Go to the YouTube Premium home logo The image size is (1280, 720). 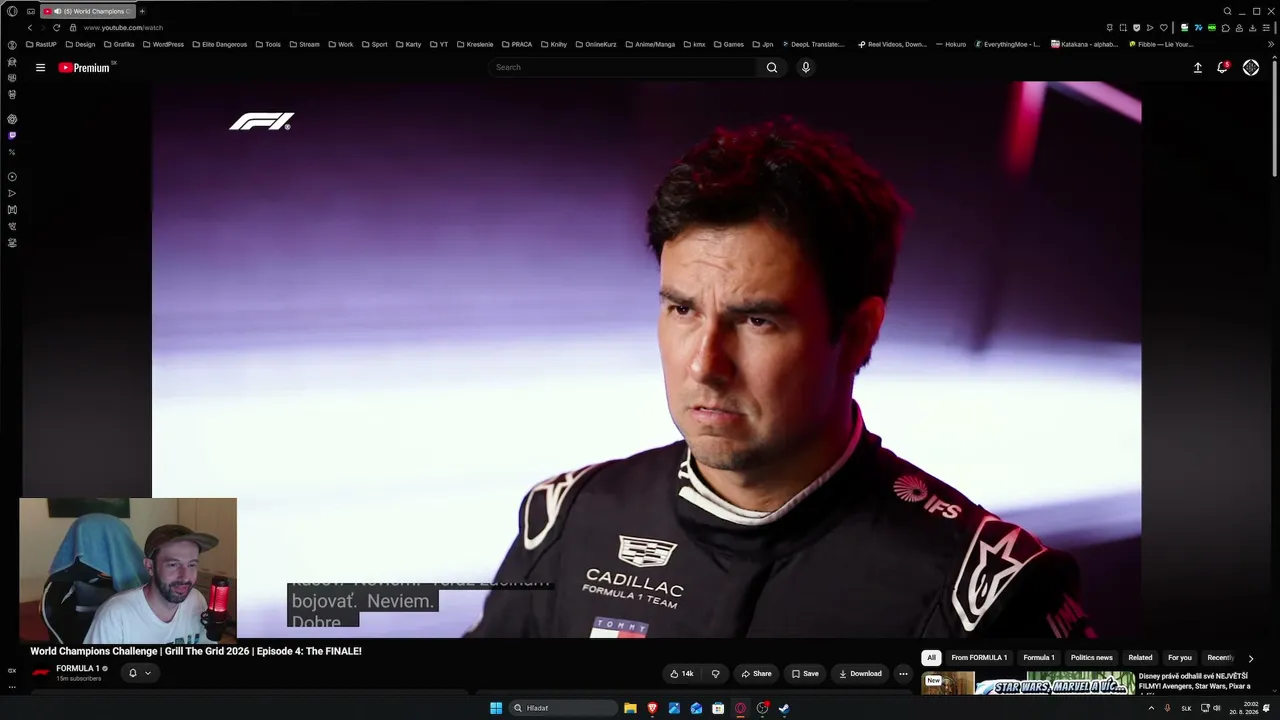[84, 68]
